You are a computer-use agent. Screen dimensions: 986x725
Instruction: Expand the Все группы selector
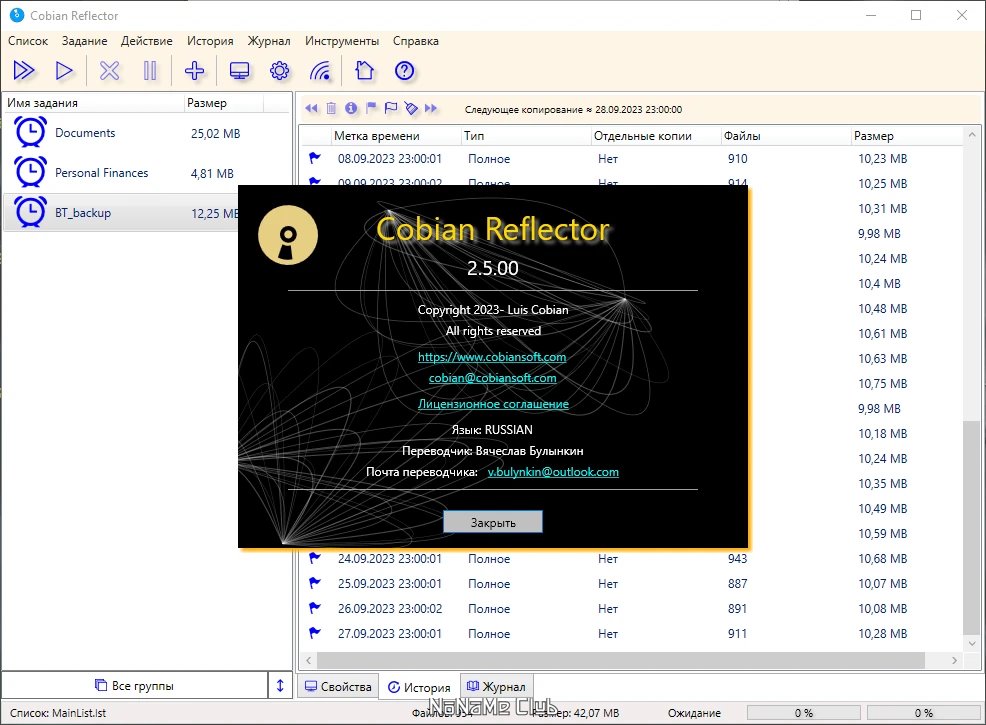[135, 685]
